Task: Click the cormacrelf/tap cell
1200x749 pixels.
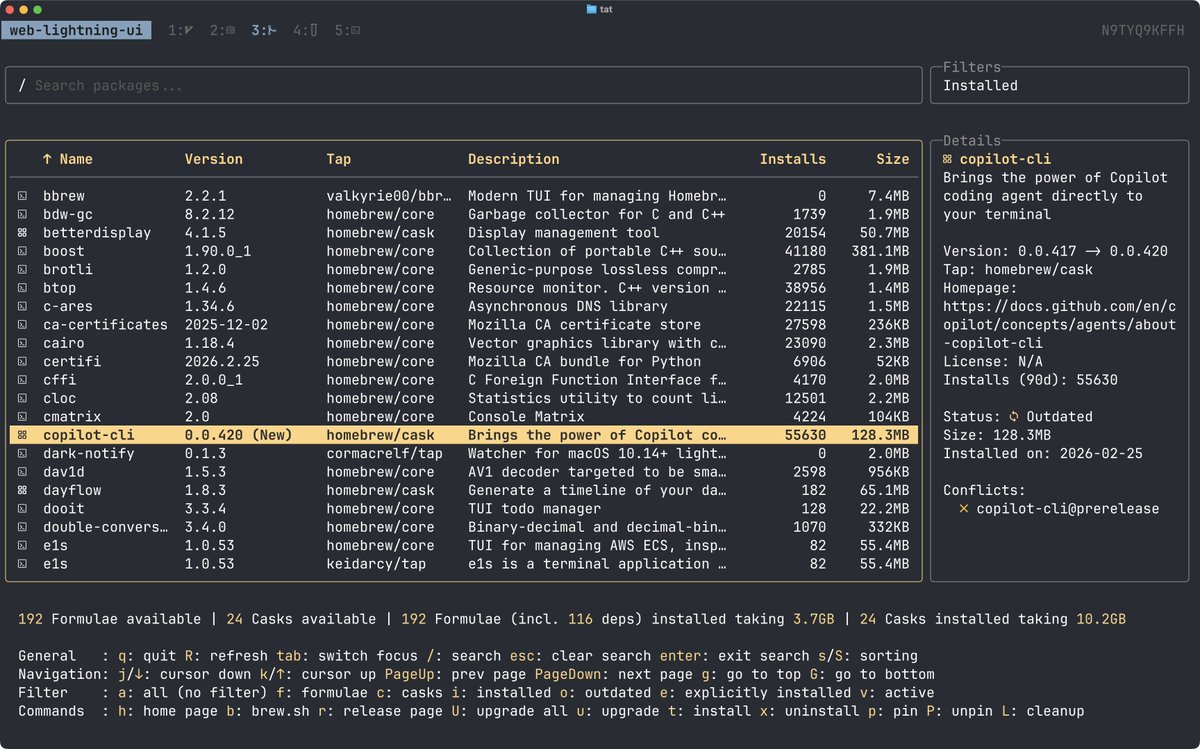Action: (x=385, y=454)
